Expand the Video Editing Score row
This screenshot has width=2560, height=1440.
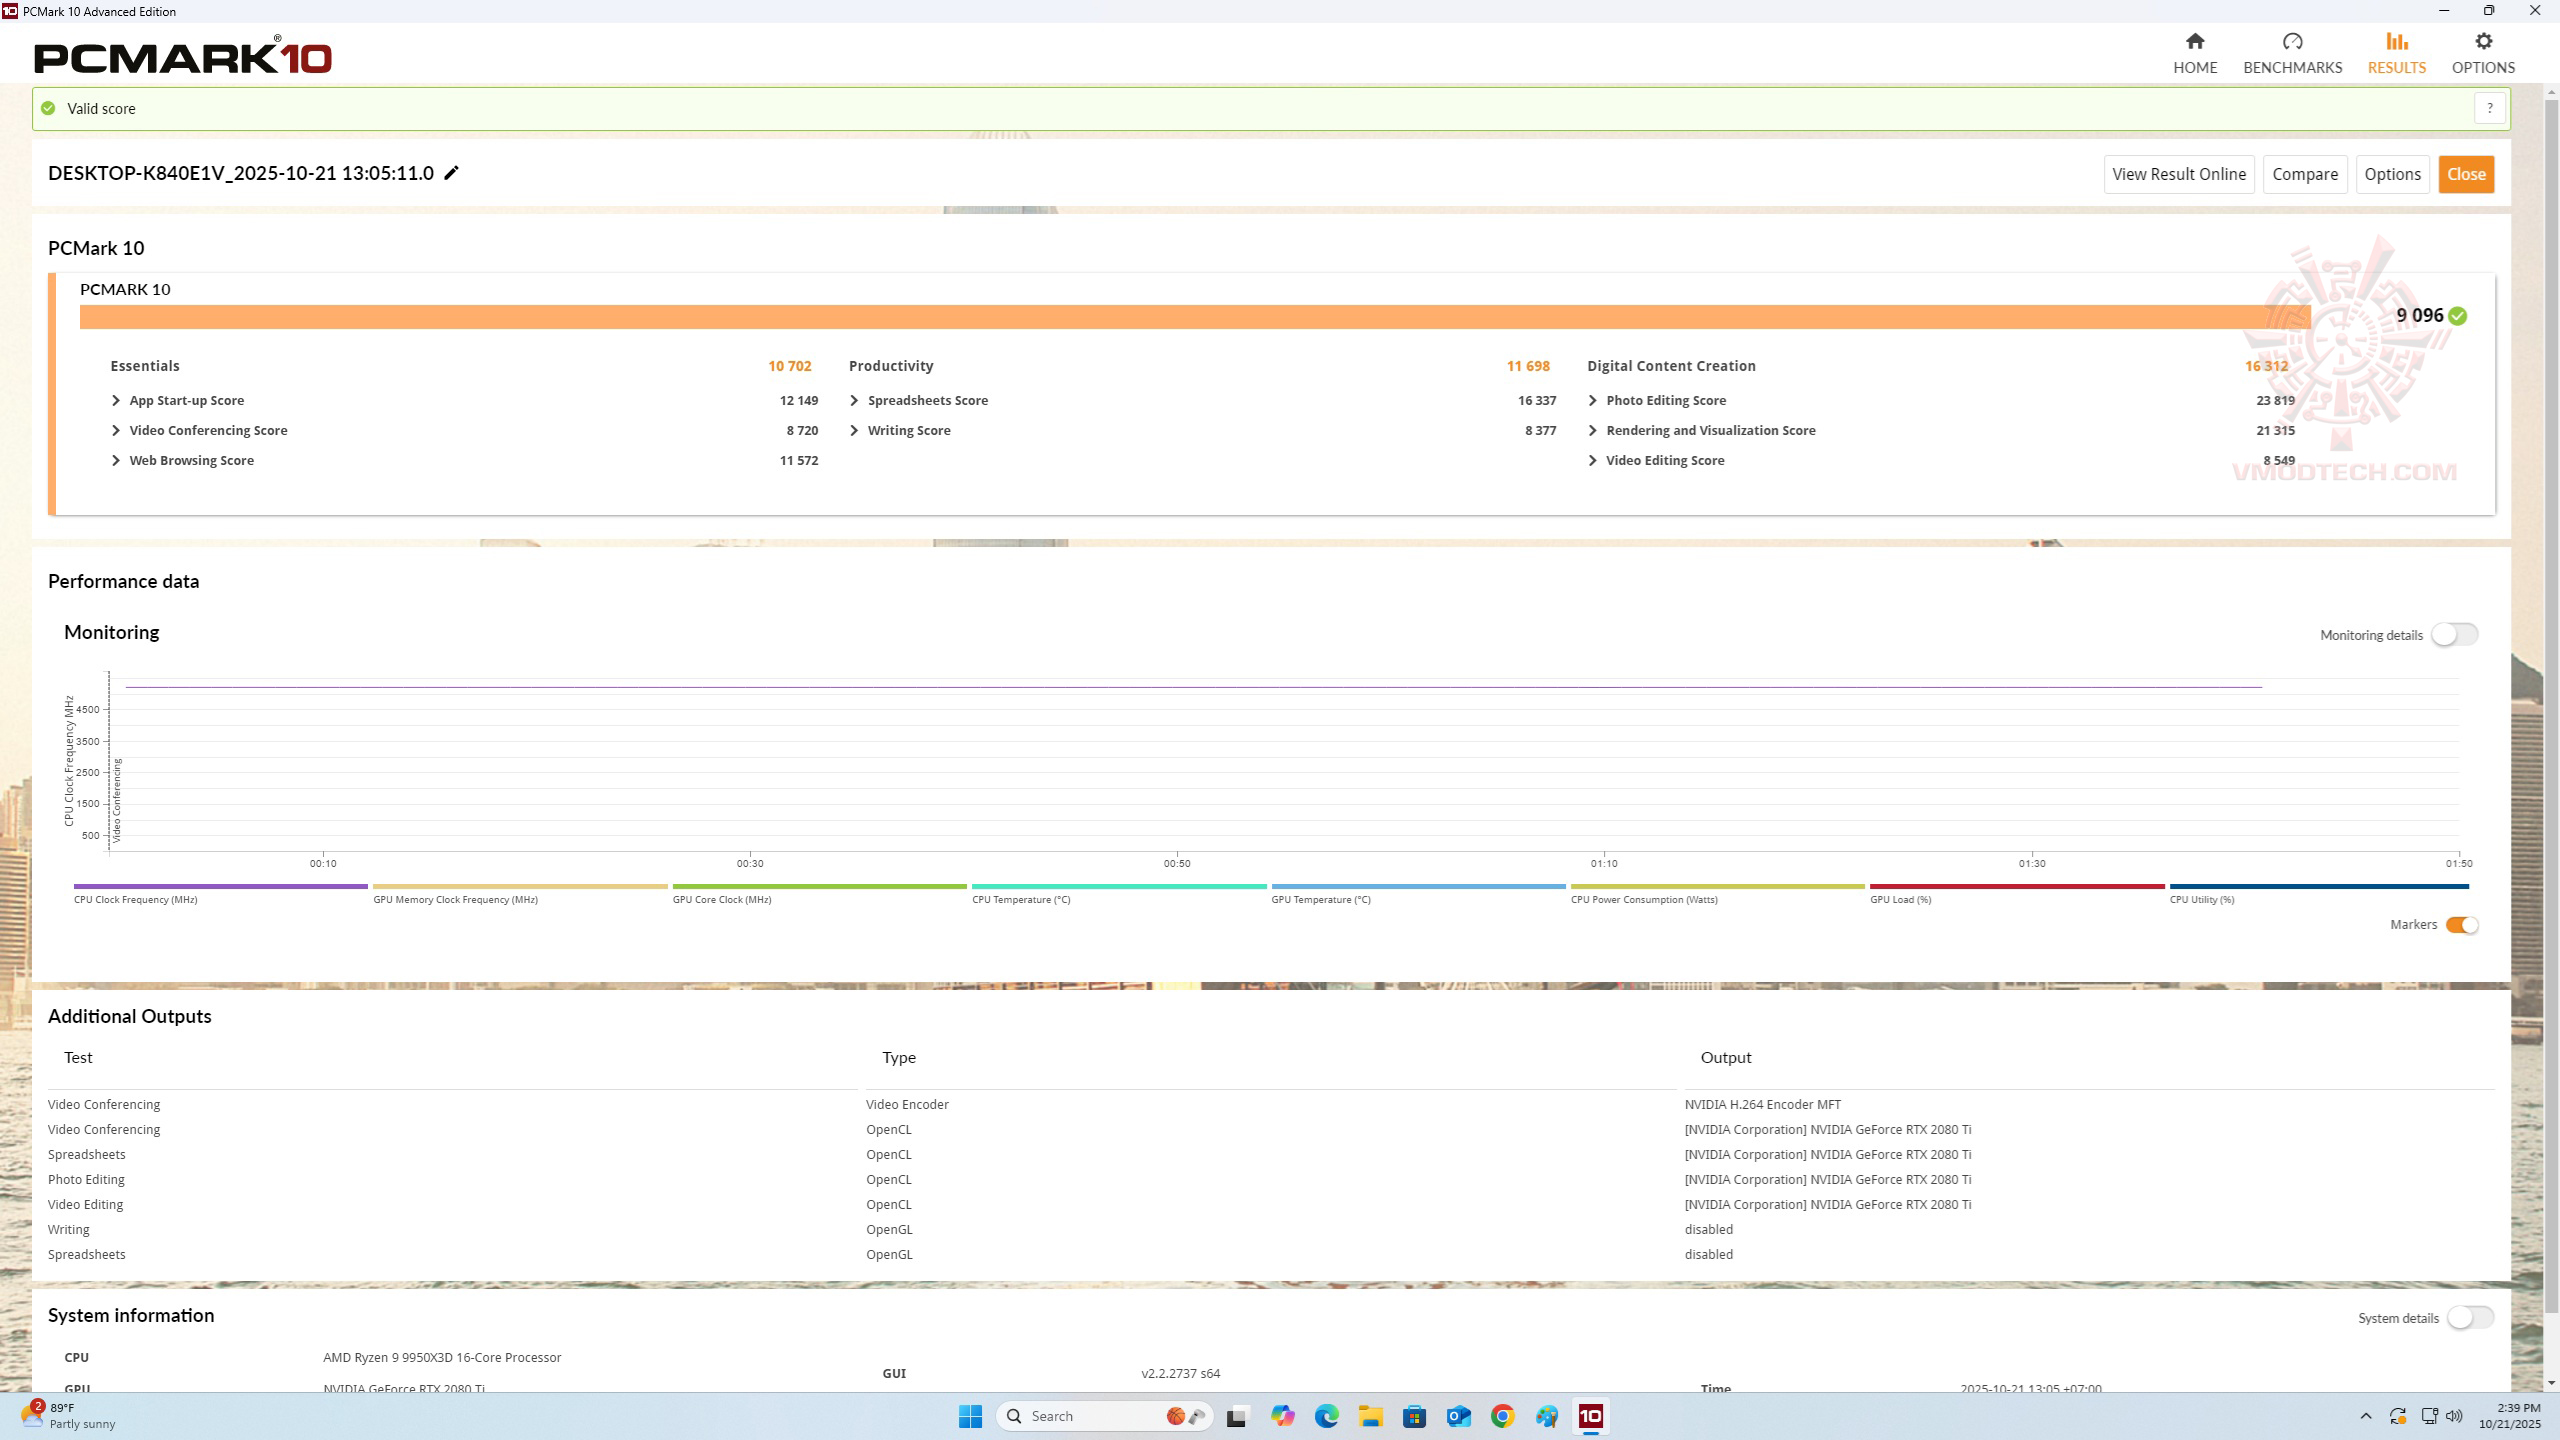(1593, 460)
